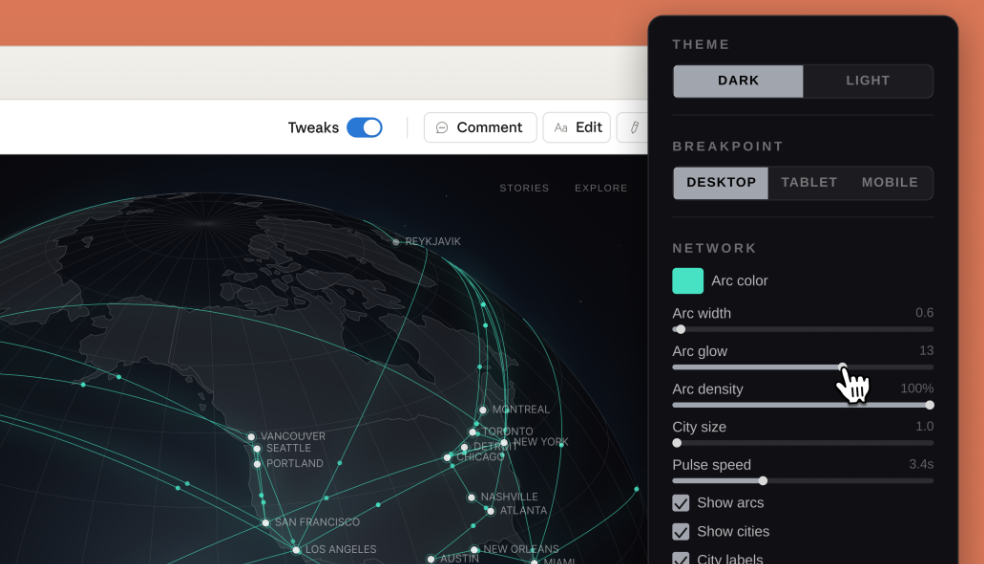Viewport: 984px width, 564px height.
Task: Click the Edit button
Action: point(577,128)
